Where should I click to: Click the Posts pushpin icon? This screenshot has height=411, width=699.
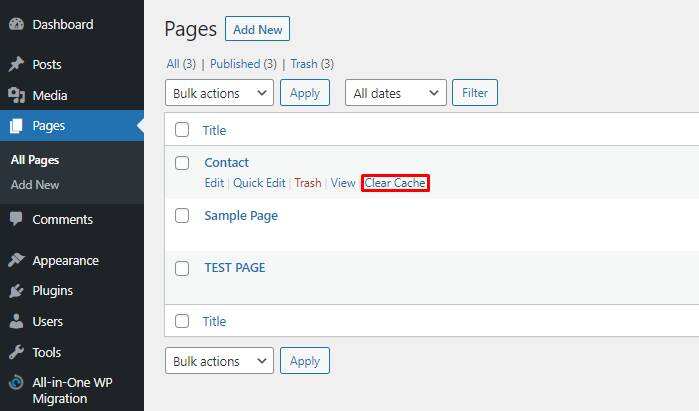16,64
